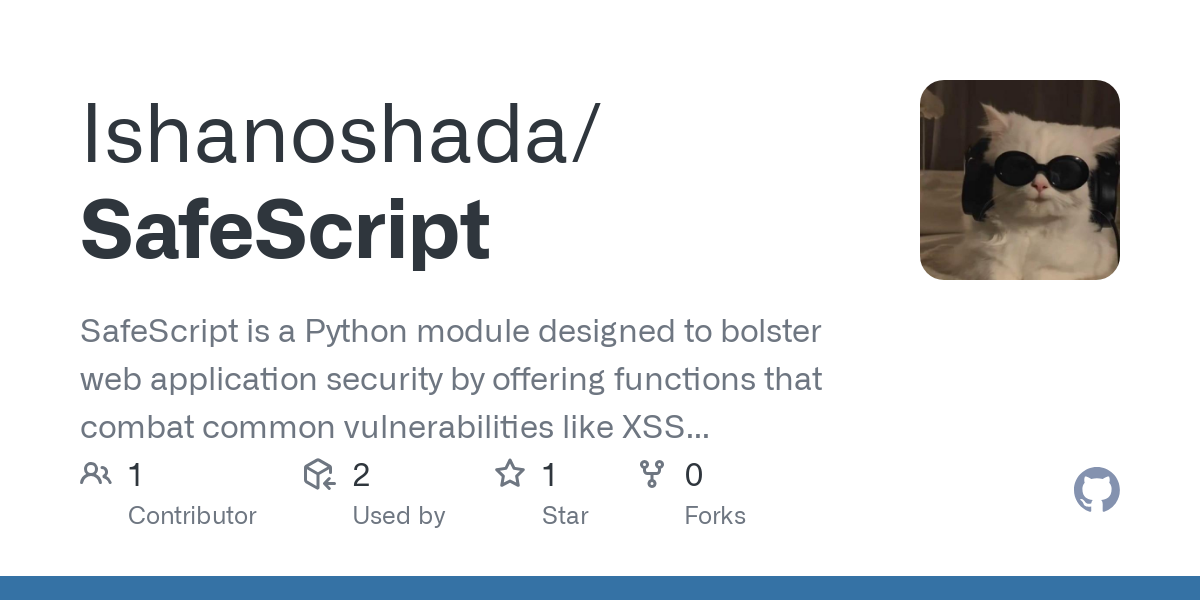The width and height of the screenshot is (1200, 600).
Task: Click the GitHub Octocat logo icon
Action: tap(1096, 490)
